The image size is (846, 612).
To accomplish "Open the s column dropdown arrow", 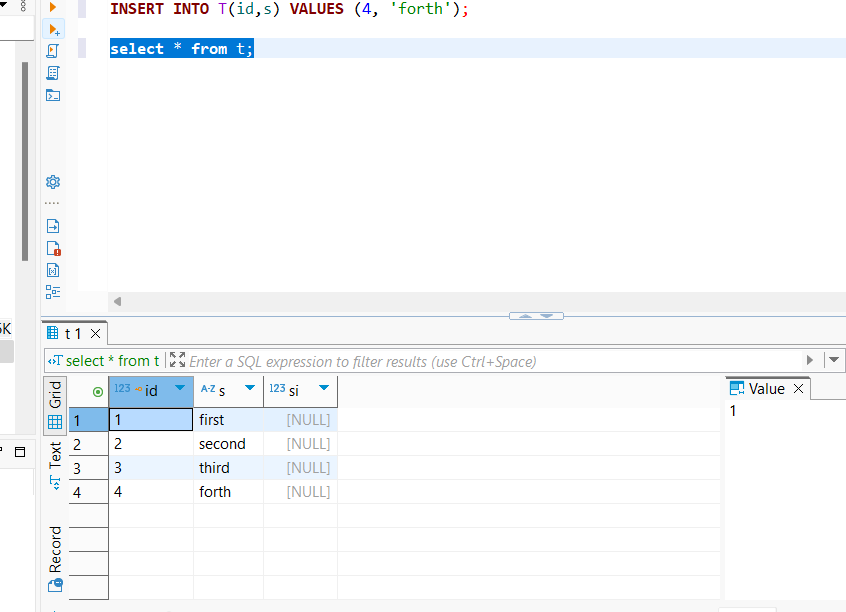I will (250, 388).
